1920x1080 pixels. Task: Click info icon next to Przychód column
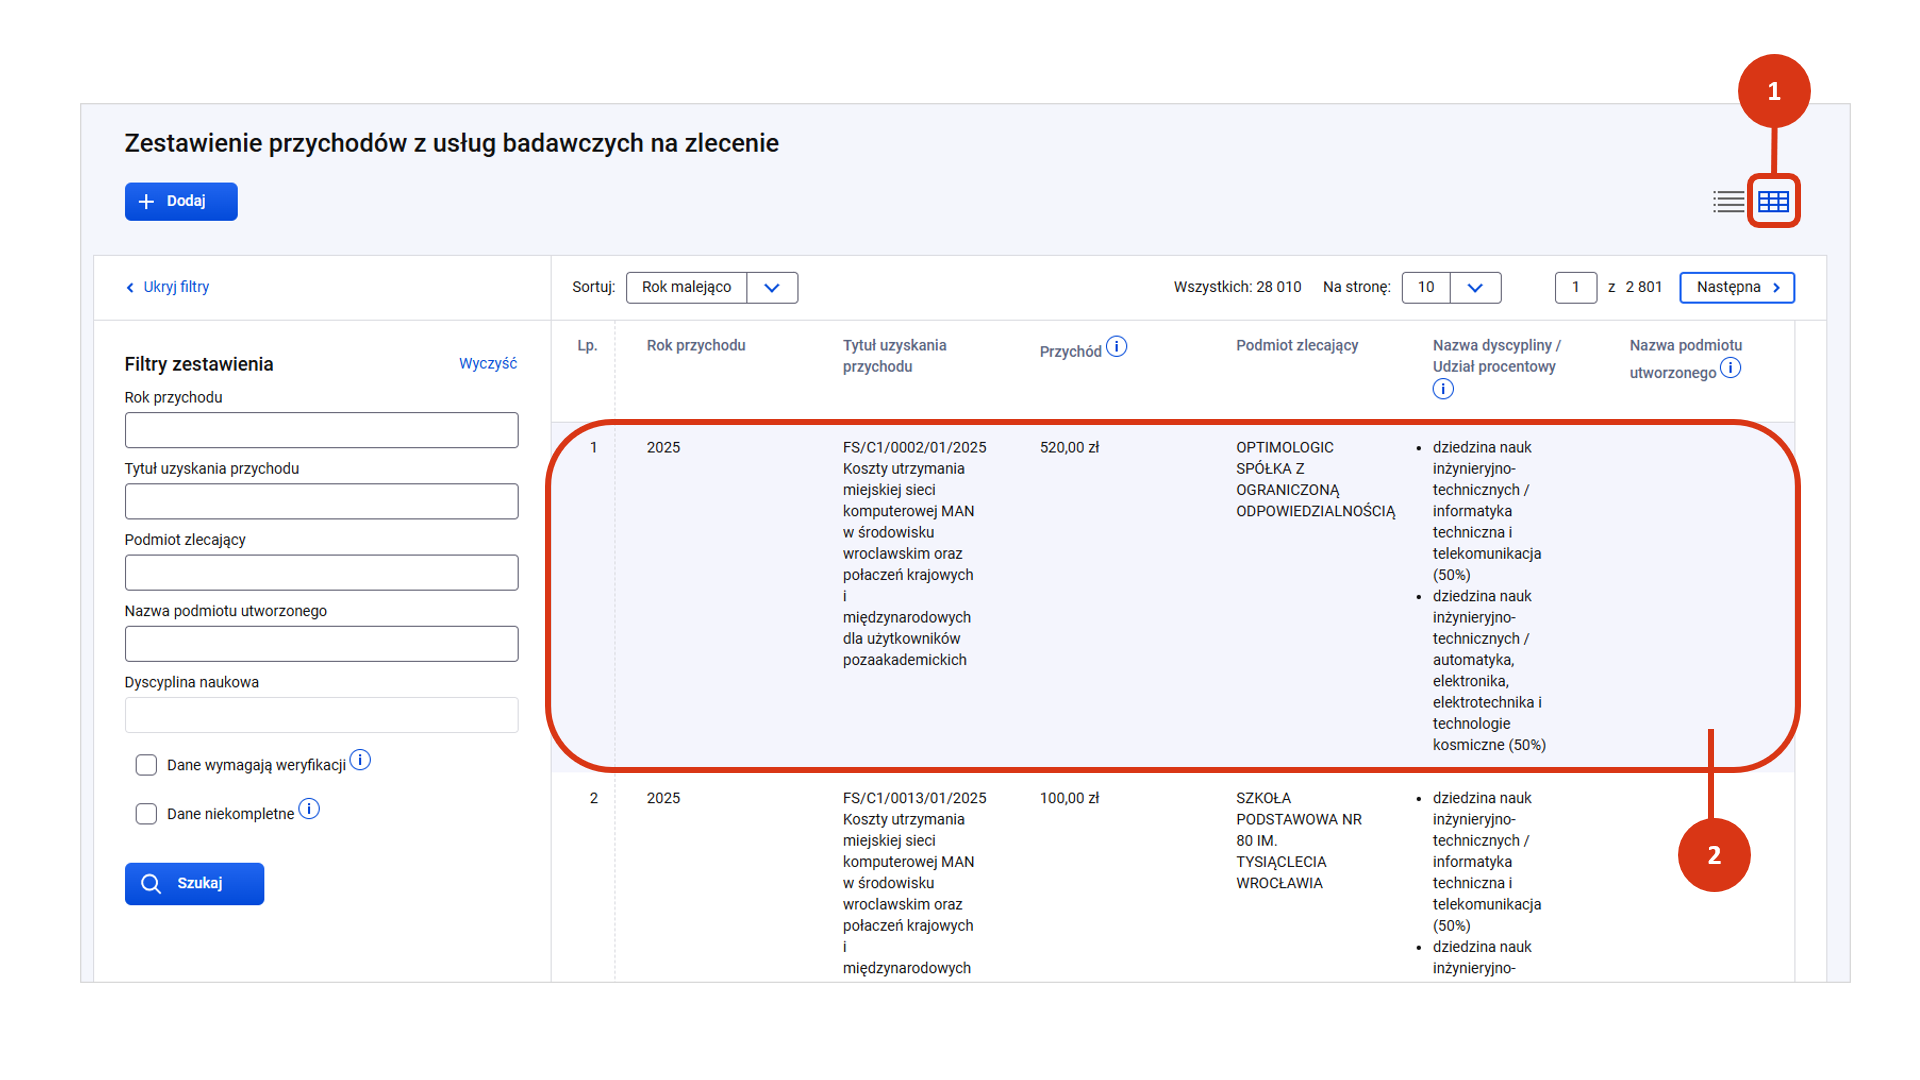tap(1117, 347)
